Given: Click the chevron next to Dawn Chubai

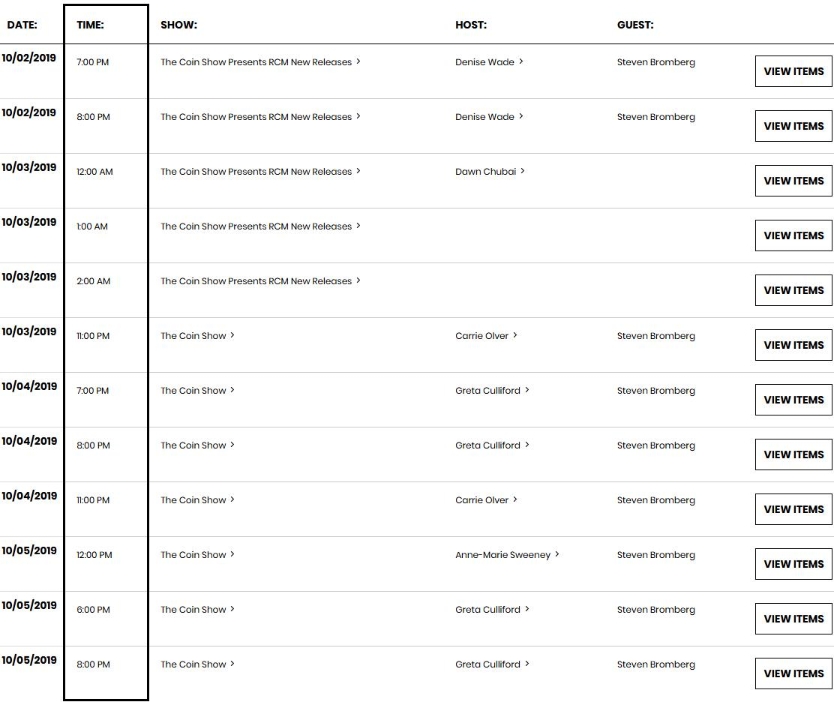Looking at the screenshot, I should coord(522,171).
